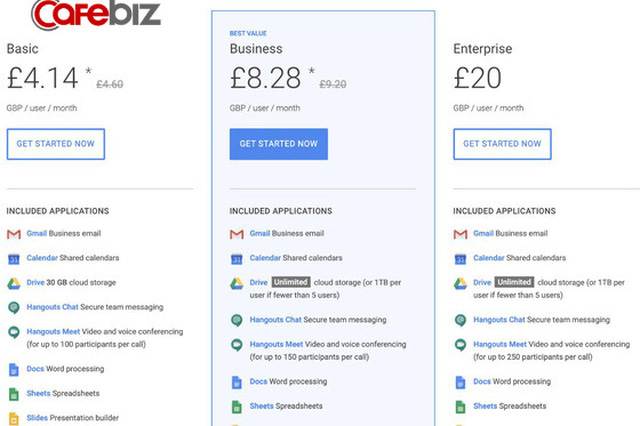Open the Docs link in the Enterprise plan
The width and height of the screenshot is (640, 426).
coord(482,381)
